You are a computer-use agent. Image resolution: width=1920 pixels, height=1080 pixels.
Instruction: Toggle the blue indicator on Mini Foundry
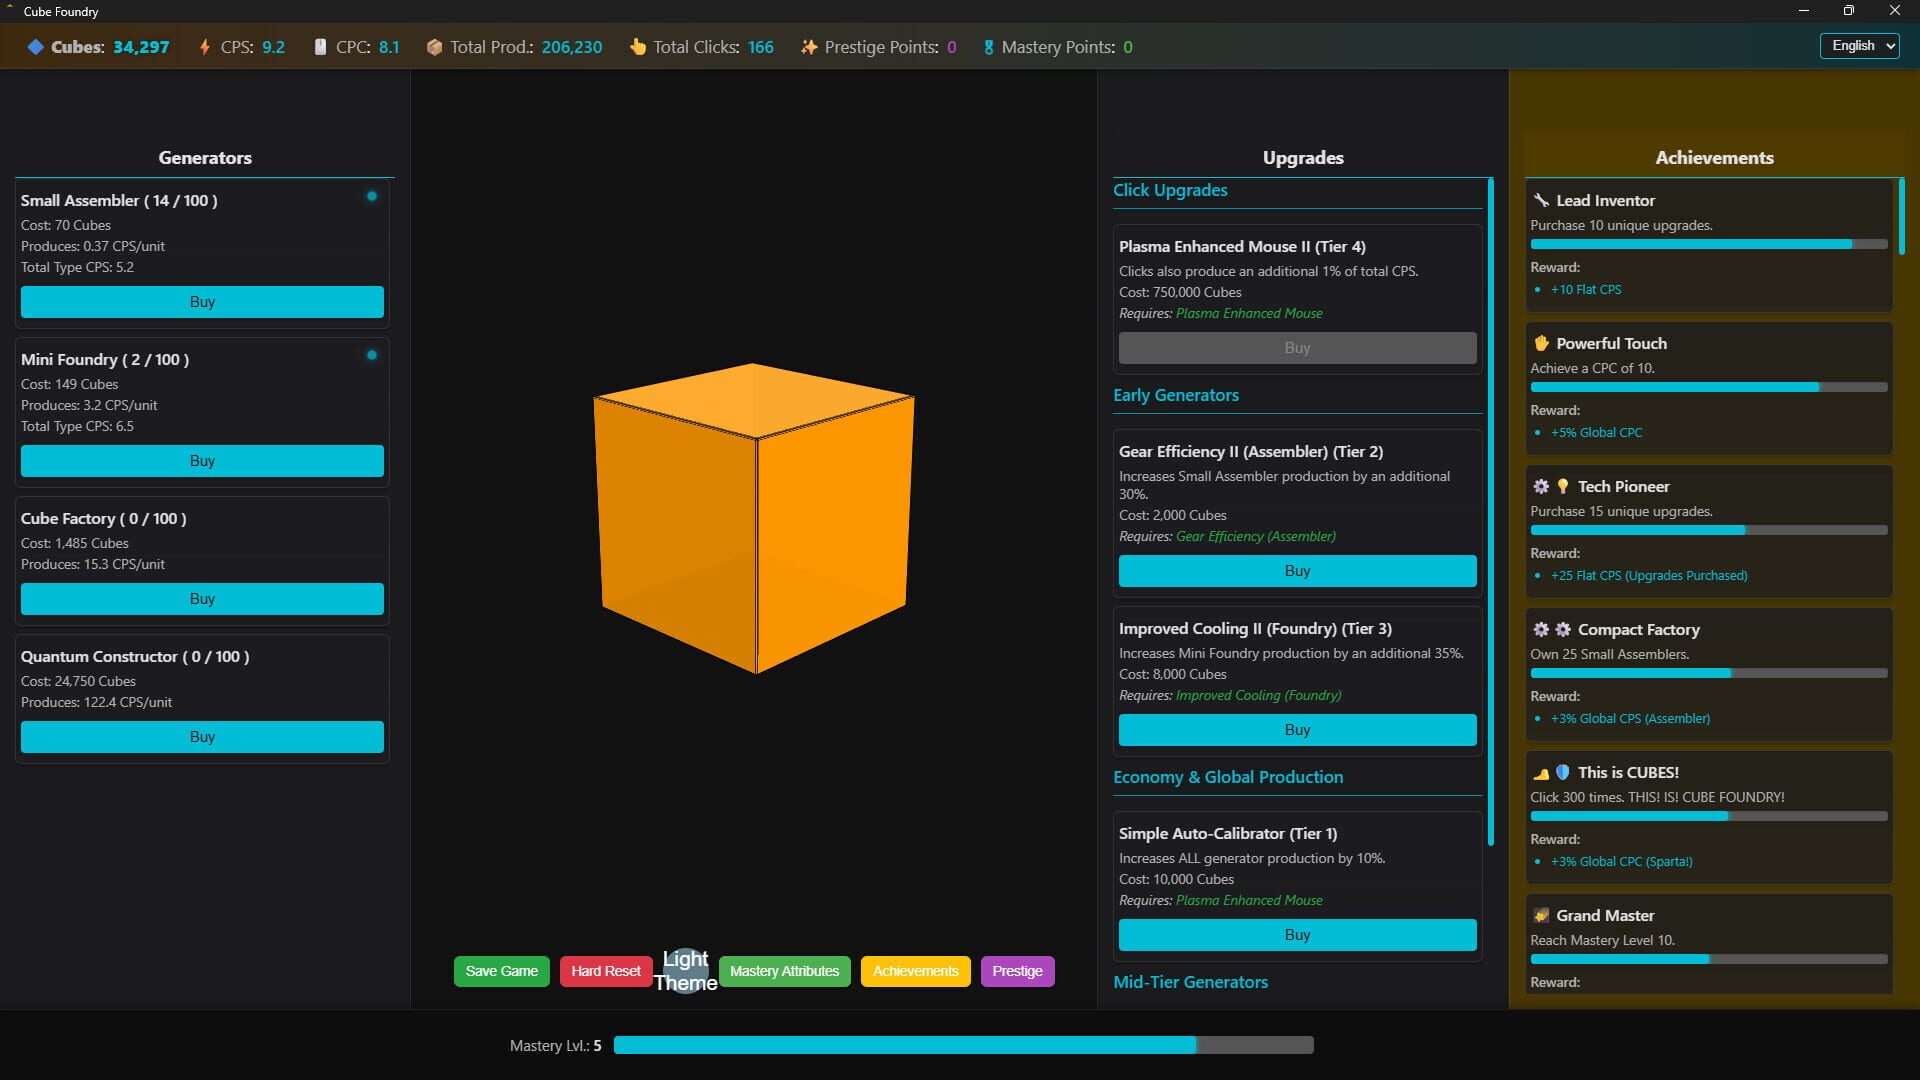[372, 355]
